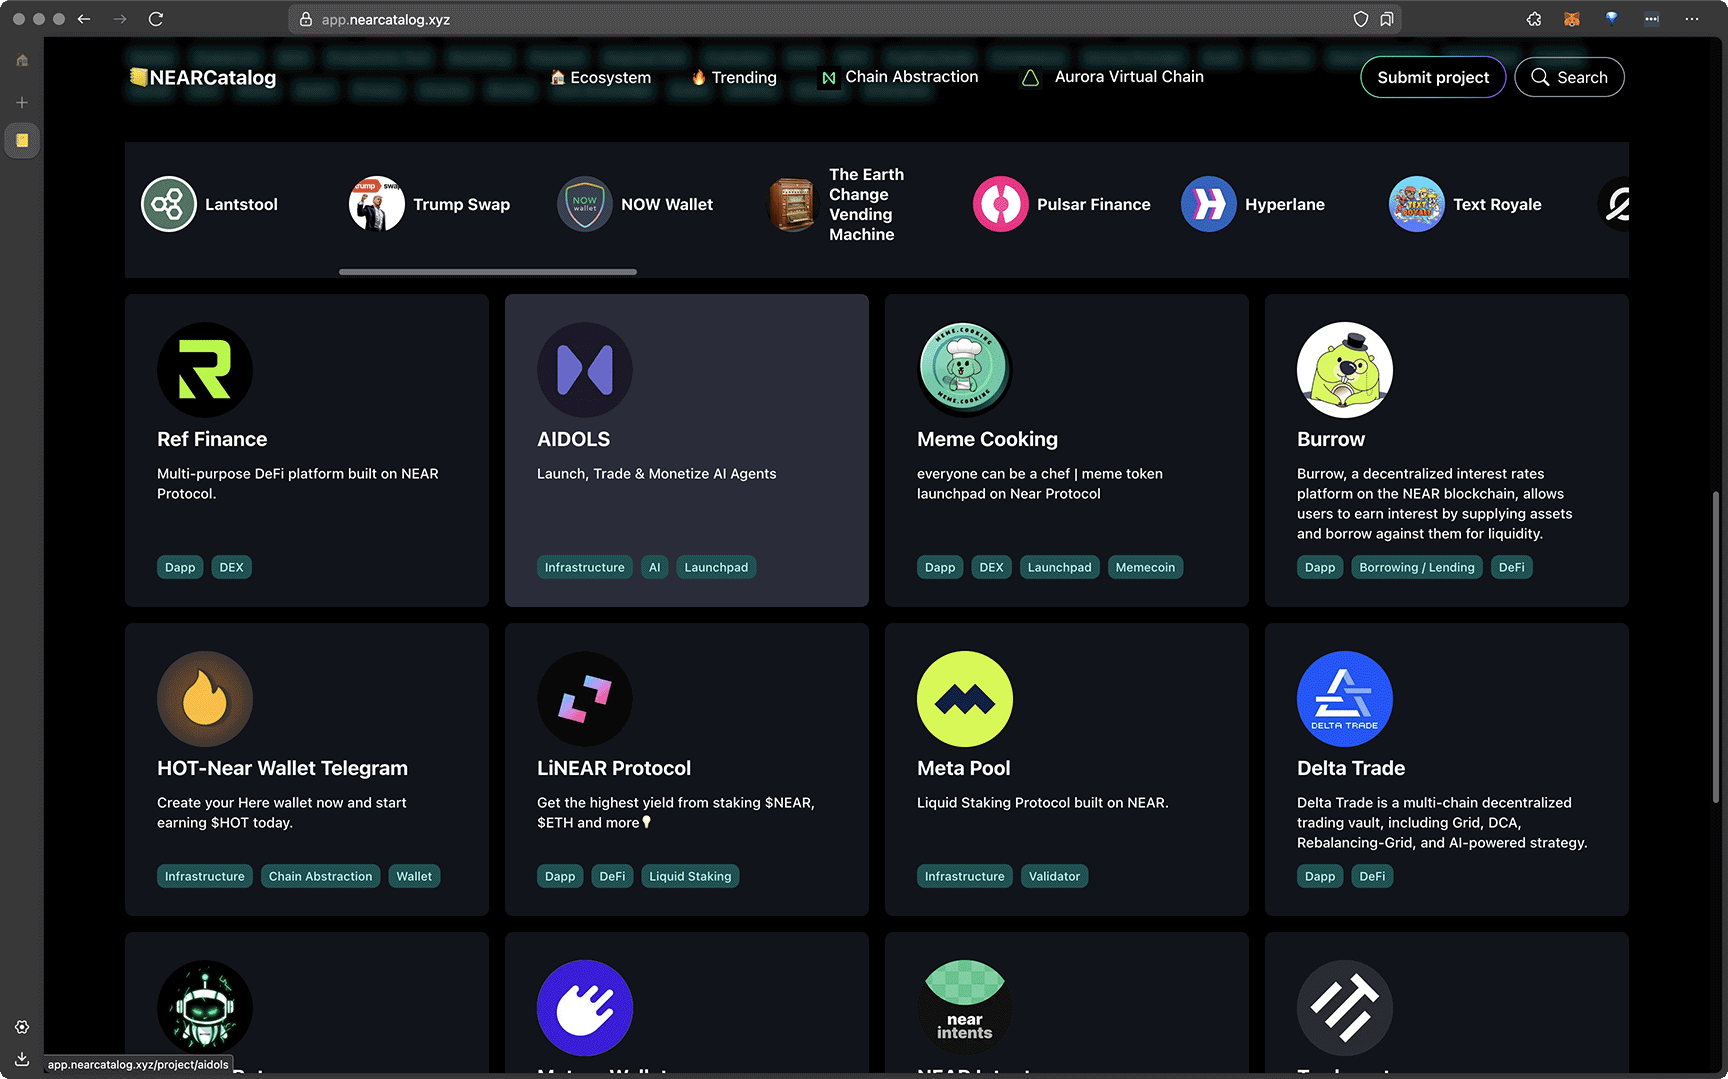Click the carousel horizontal scrollbar
Viewport: 1728px width, 1079px height.
(488, 271)
